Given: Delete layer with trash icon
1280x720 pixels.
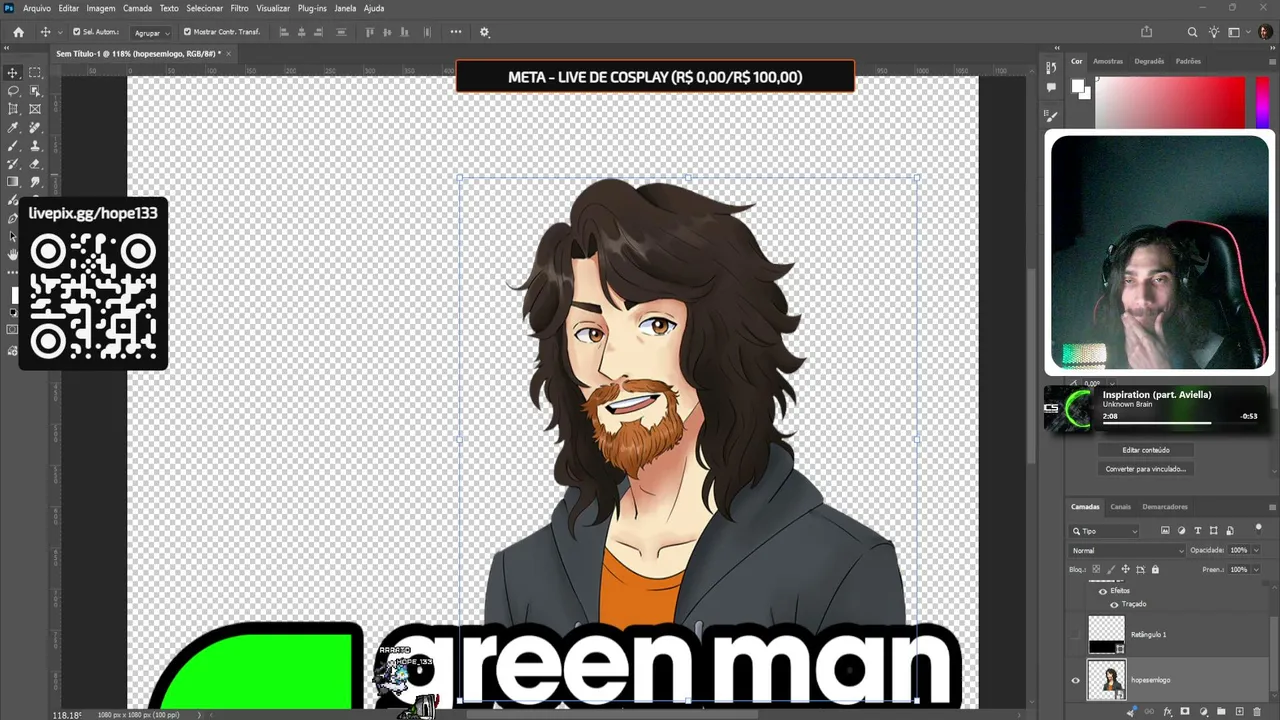Looking at the screenshot, I should coord(1258,712).
